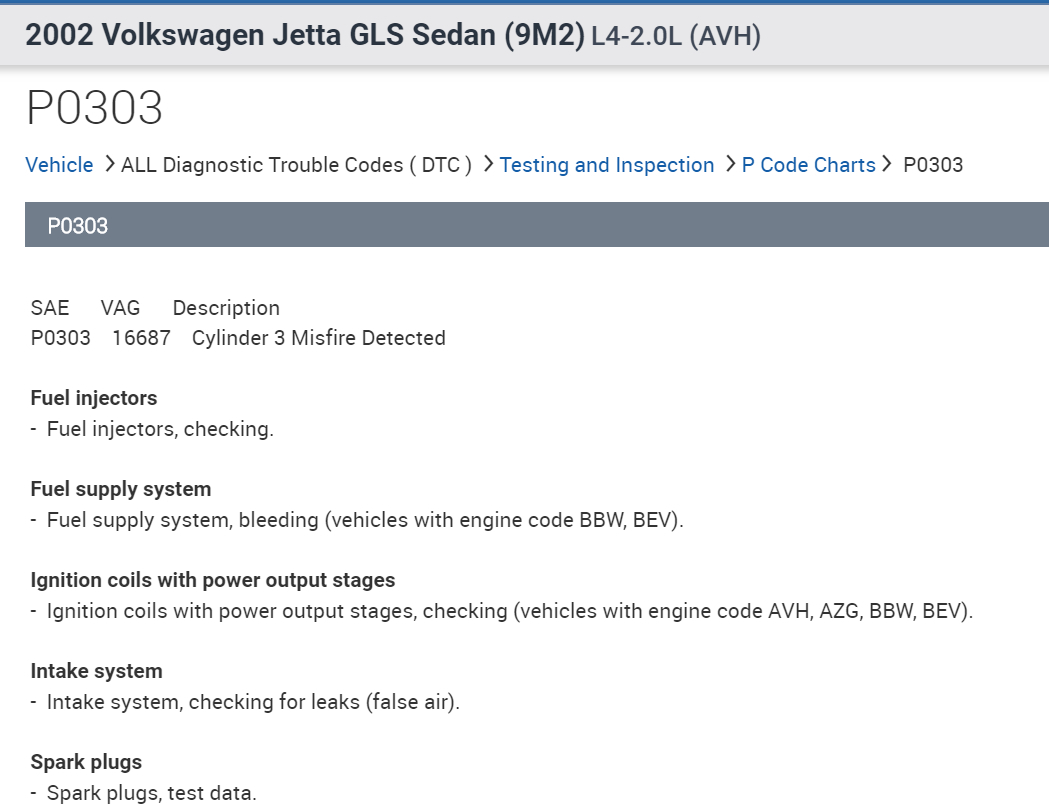This screenshot has width=1049, height=806.
Task: Click the L4-2.0L (AVH) engine label
Action: [x=676, y=37]
